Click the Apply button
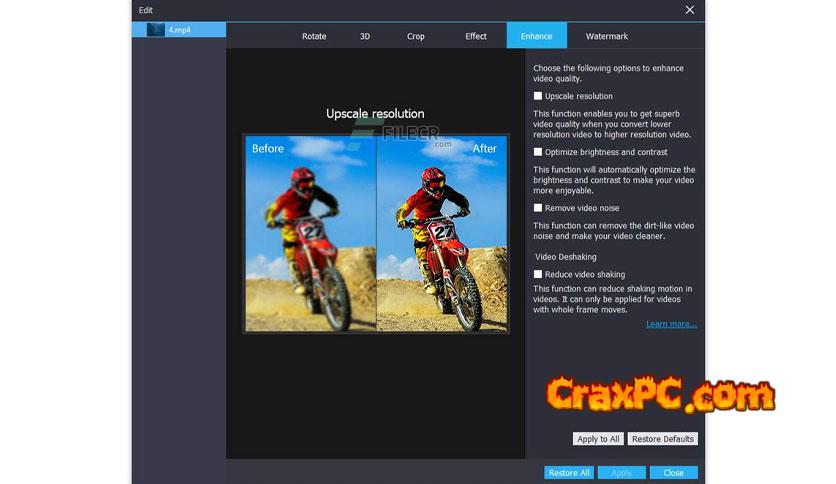The width and height of the screenshot is (836, 484). click(621, 473)
